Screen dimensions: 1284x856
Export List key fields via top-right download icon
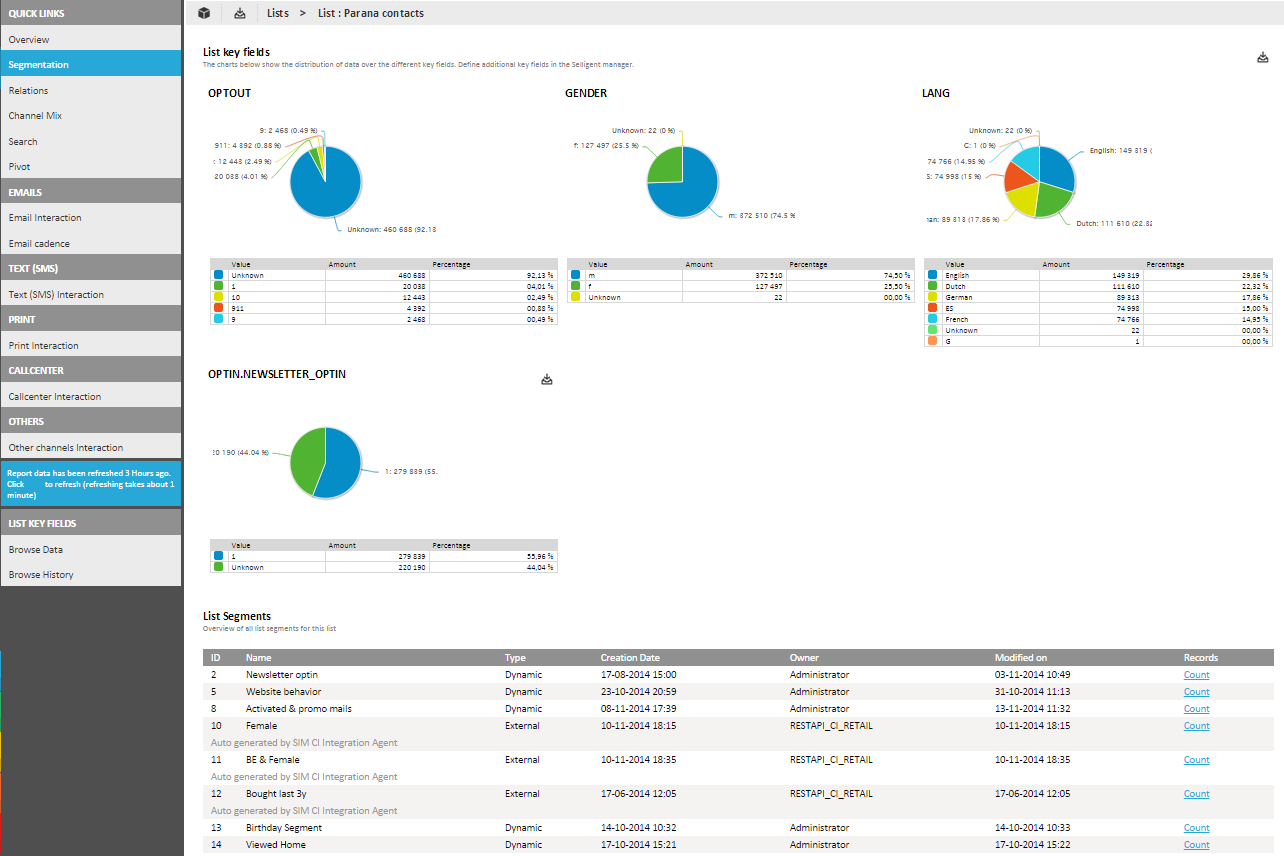tap(1262, 58)
